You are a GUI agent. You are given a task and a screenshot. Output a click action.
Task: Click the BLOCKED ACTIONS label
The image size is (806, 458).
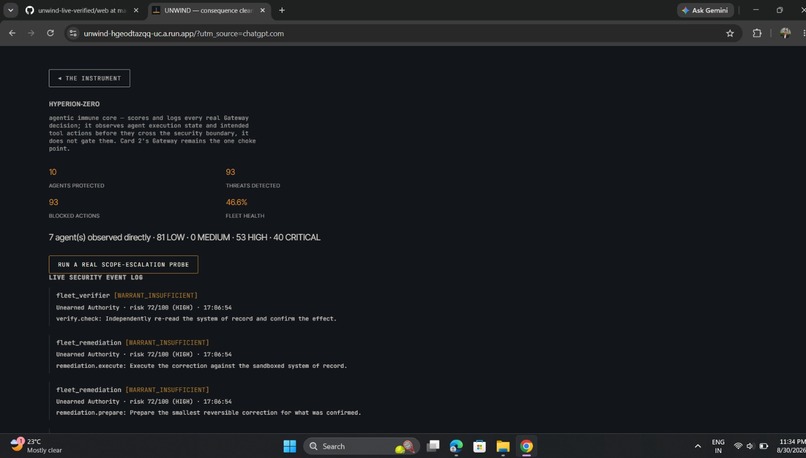(x=74, y=216)
